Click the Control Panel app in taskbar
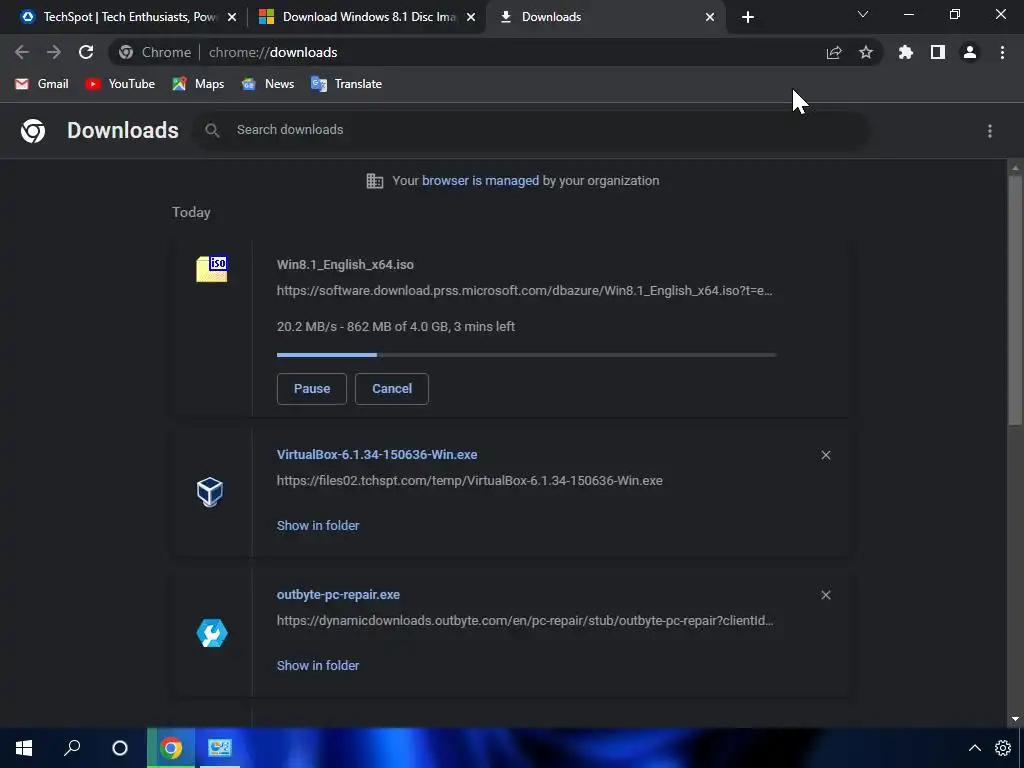 (219, 748)
